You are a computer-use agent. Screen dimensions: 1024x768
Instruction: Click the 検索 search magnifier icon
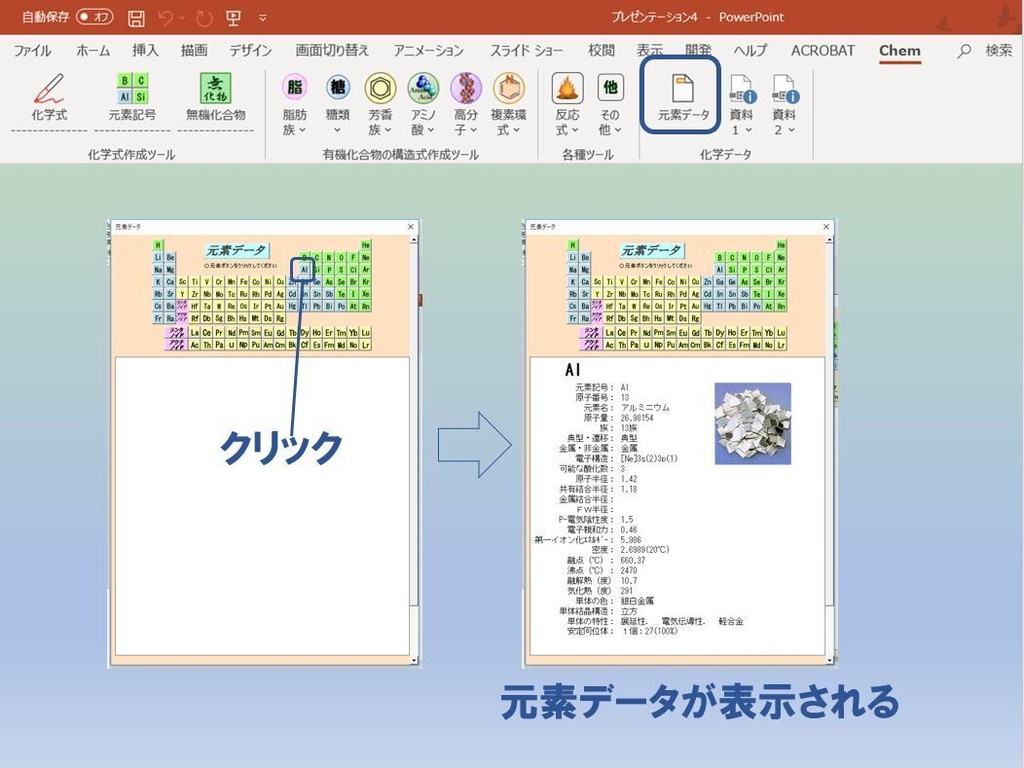pyautogui.click(x=963, y=51)
